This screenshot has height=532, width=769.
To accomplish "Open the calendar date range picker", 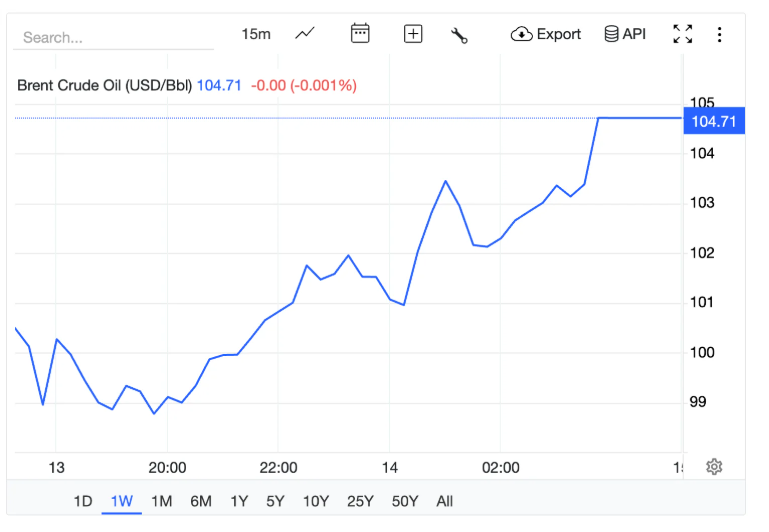I will [x=360, y=34].
